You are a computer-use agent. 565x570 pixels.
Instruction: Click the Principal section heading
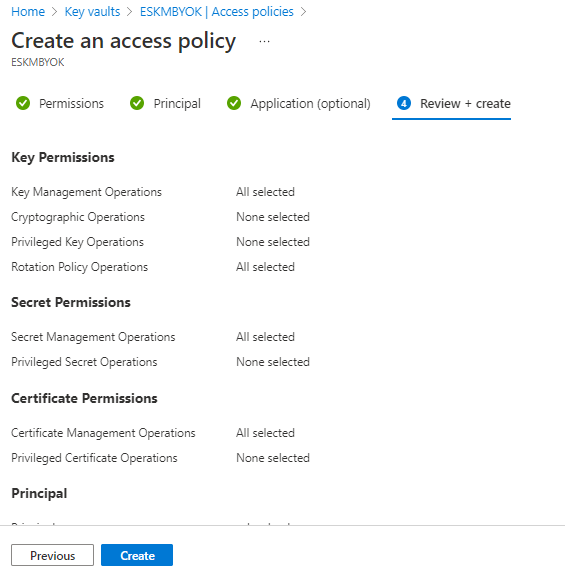[x=39, y=493]
